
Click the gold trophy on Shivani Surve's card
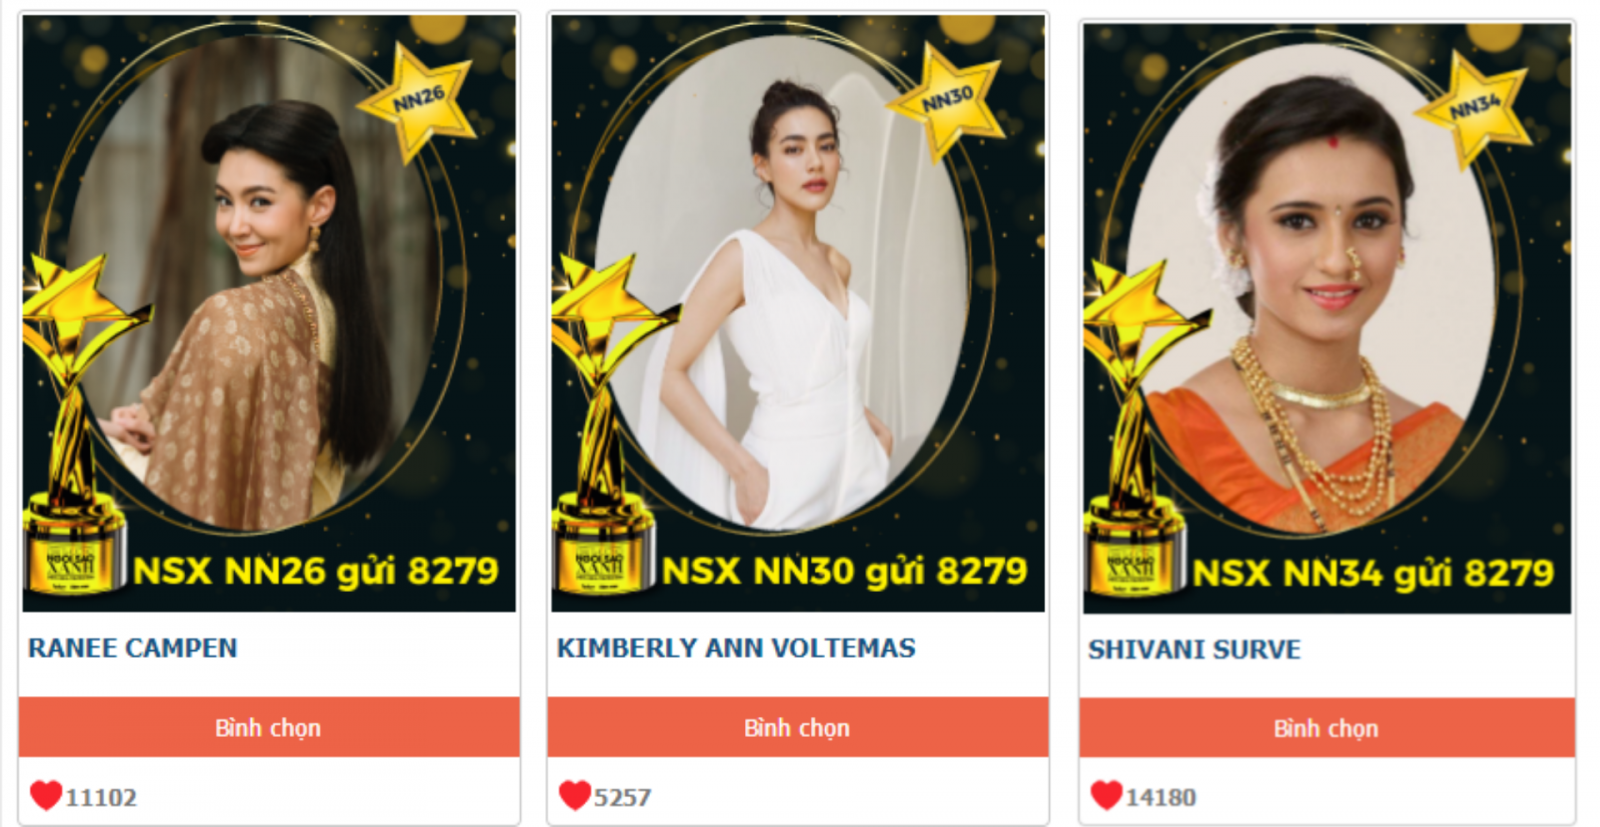[1135, 428]
